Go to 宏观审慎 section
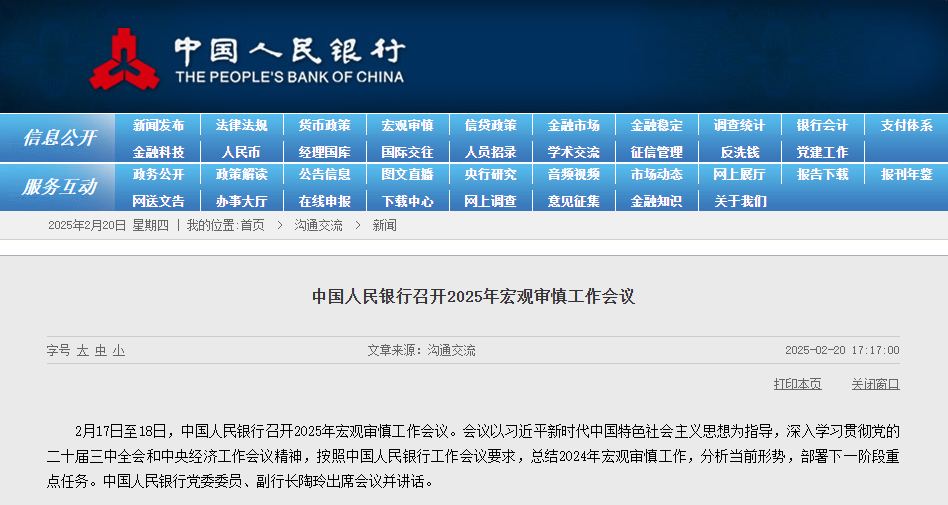 tap(407, 125)
